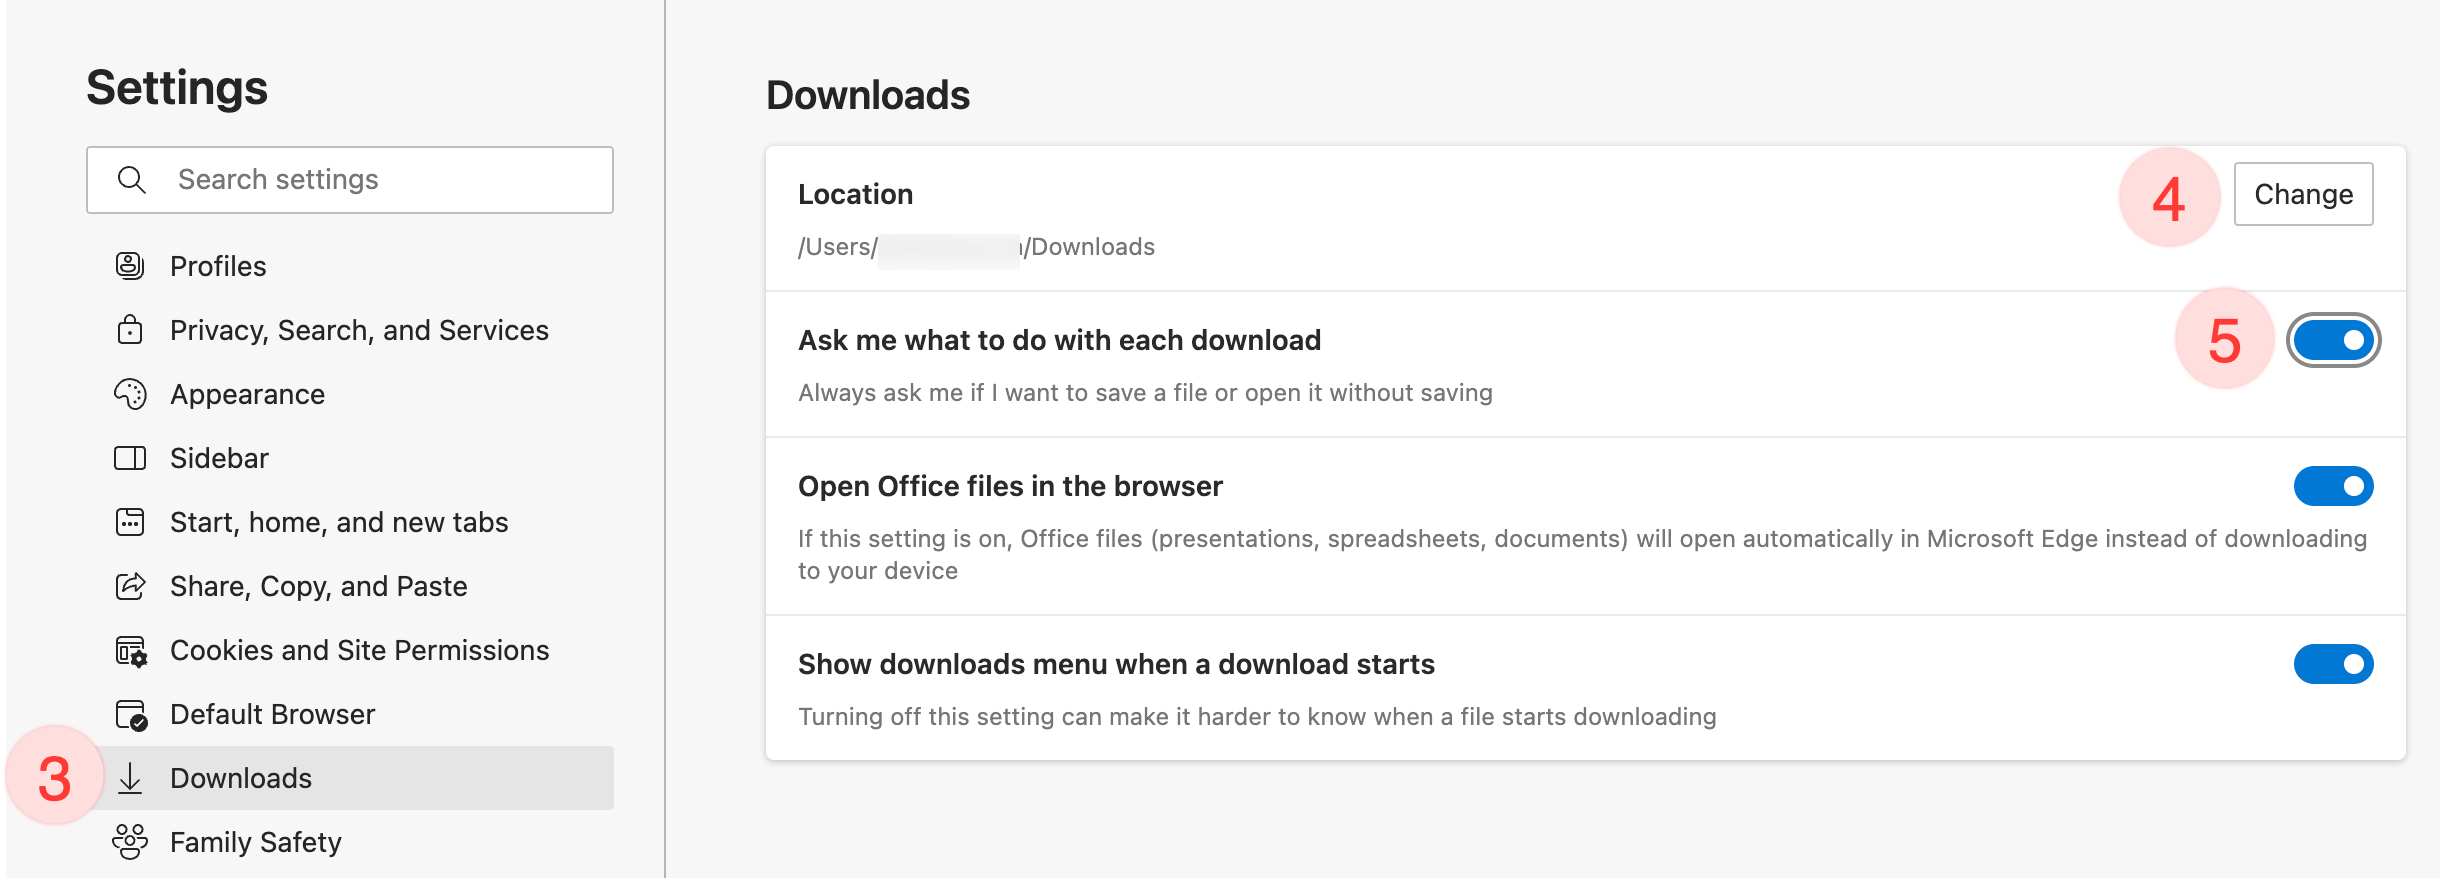The width and height of the screenshot is (2440, 878).
Task: Click the Family Safety icon
Action: point(130,842)
